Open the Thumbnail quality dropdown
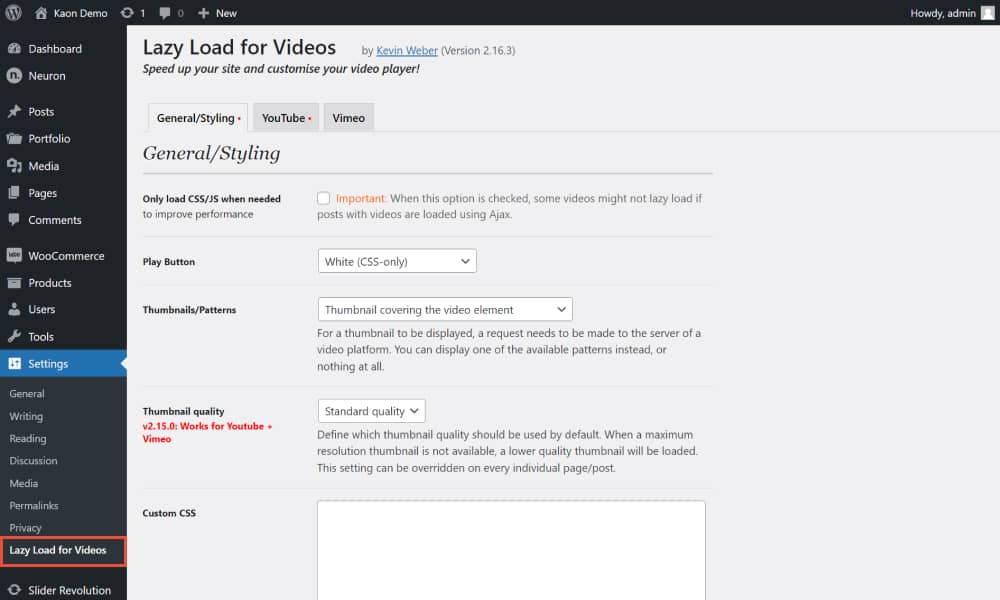This screenshot has height=600, width=1000. pyautogui.click(x=371, y=410)
